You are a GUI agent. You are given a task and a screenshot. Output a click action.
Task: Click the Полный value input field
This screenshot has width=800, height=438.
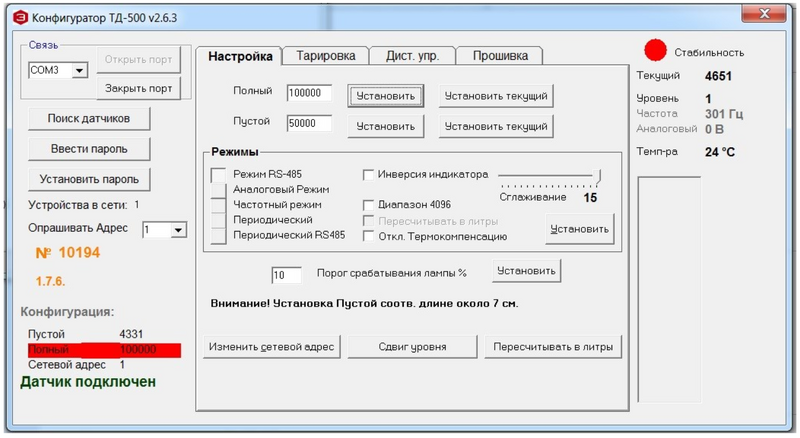309,93
